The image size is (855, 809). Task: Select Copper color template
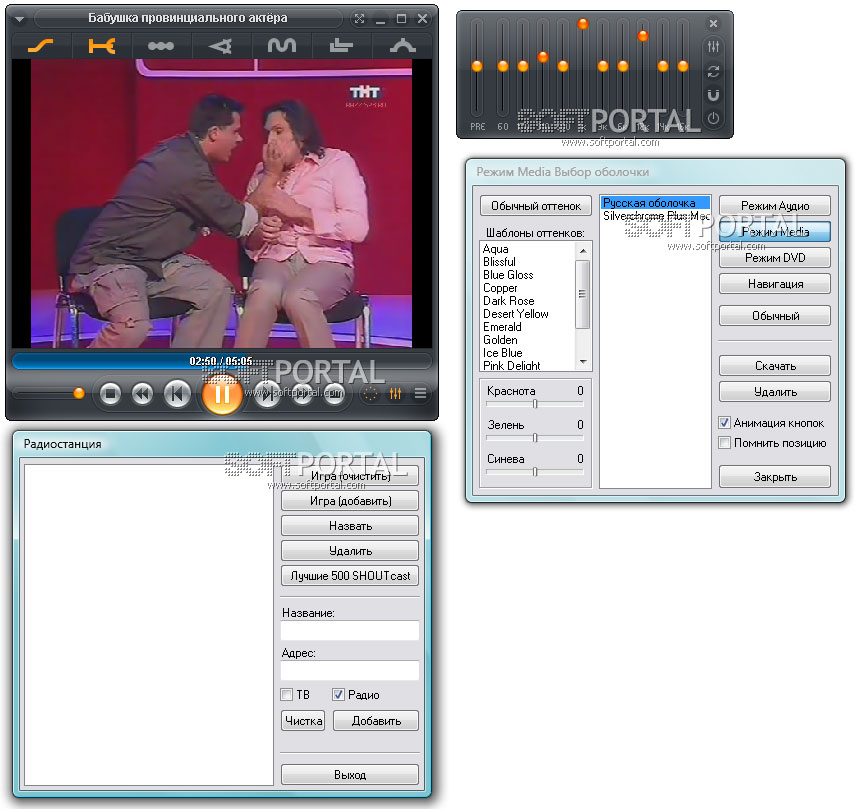pyautogui.click(x=500, y=288)
